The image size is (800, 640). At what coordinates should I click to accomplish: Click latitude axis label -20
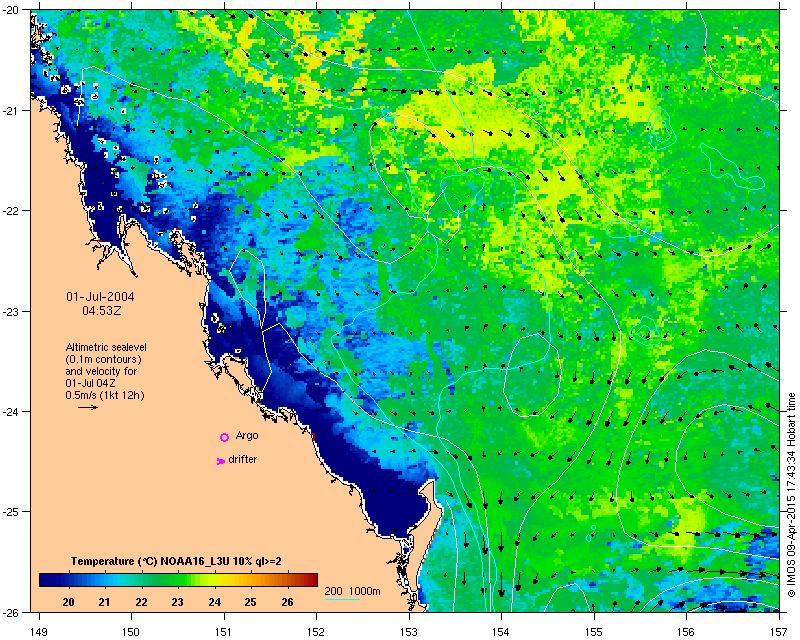(x=13, y=11)
